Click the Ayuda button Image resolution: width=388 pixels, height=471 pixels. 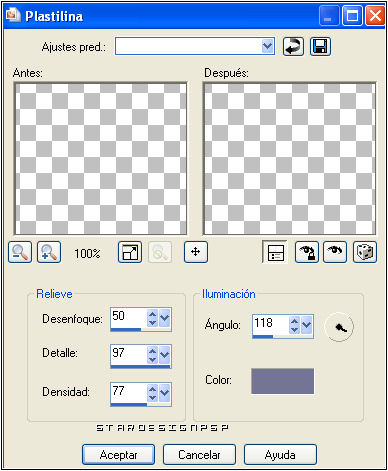(280, 455)
